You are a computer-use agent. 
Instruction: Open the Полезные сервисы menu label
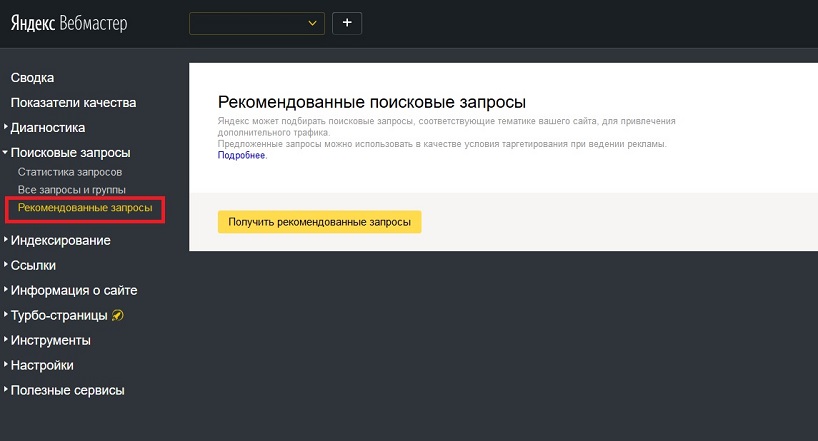[x=68, y=391]
